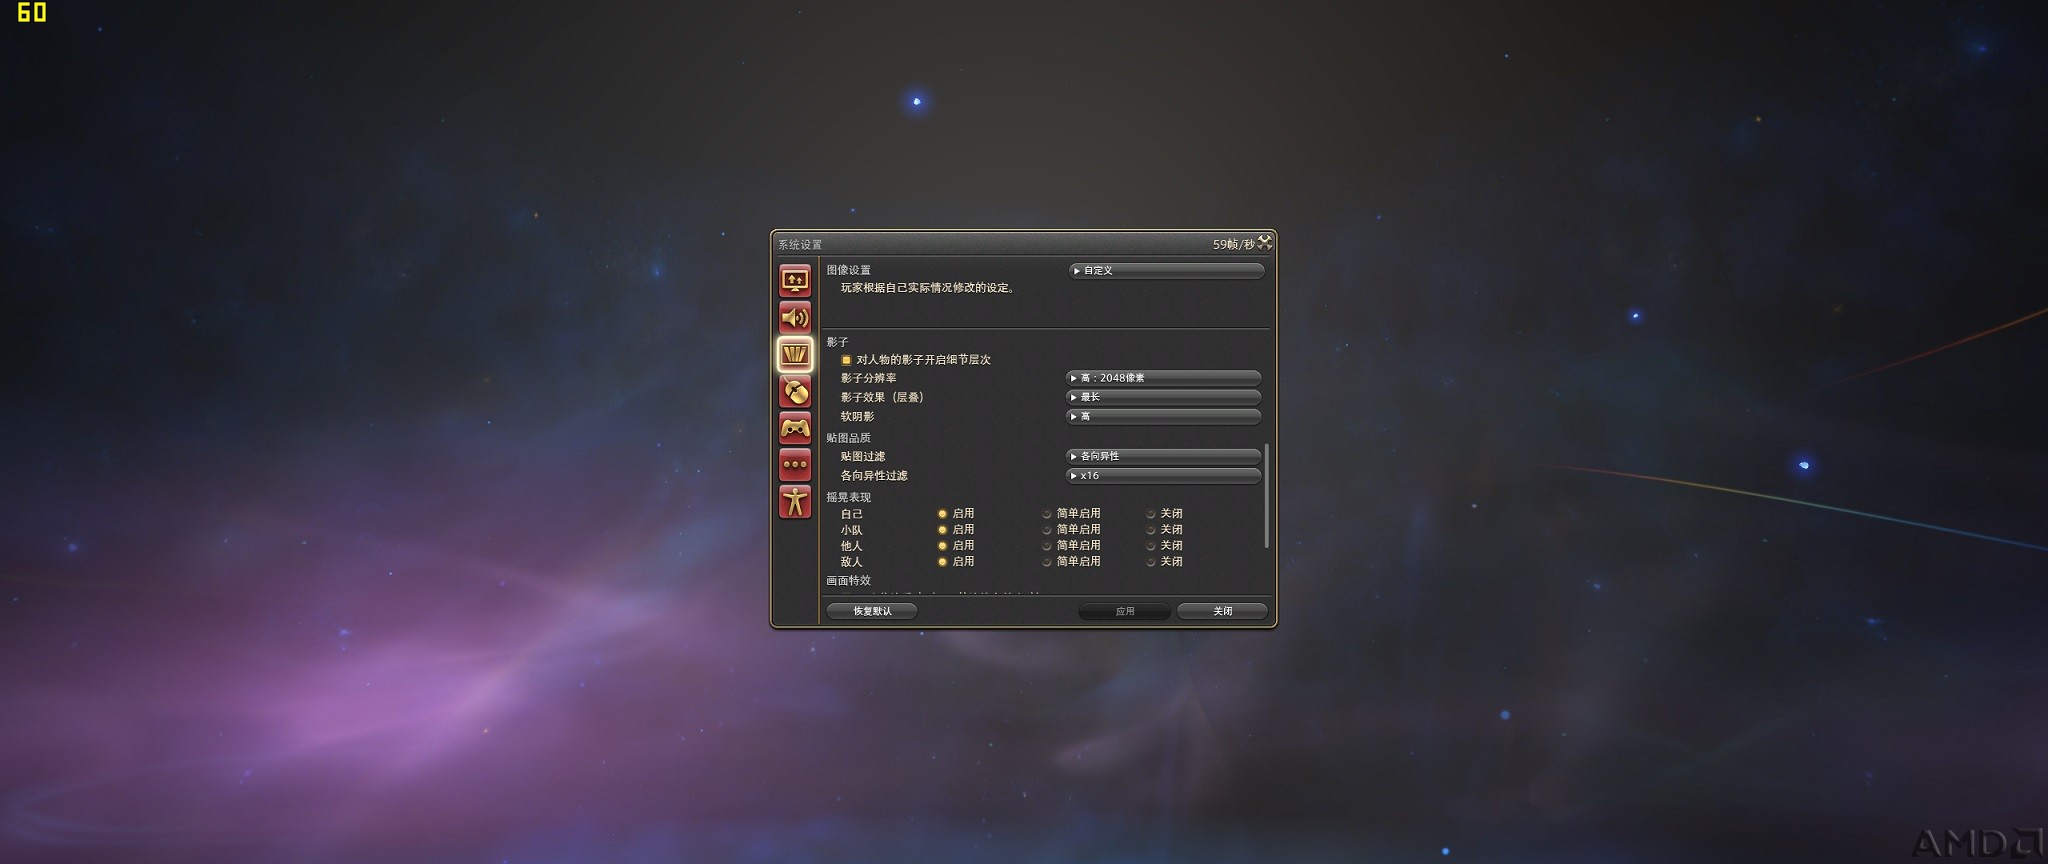2048x864 pixels.
Task: Click the 贴图品质 section heading
Action: 848,438
